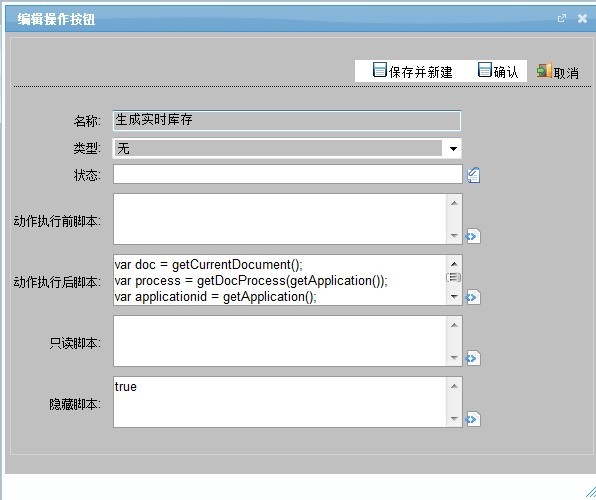Close the 编辑操作按钮 dialog

(x=582, y=18)
